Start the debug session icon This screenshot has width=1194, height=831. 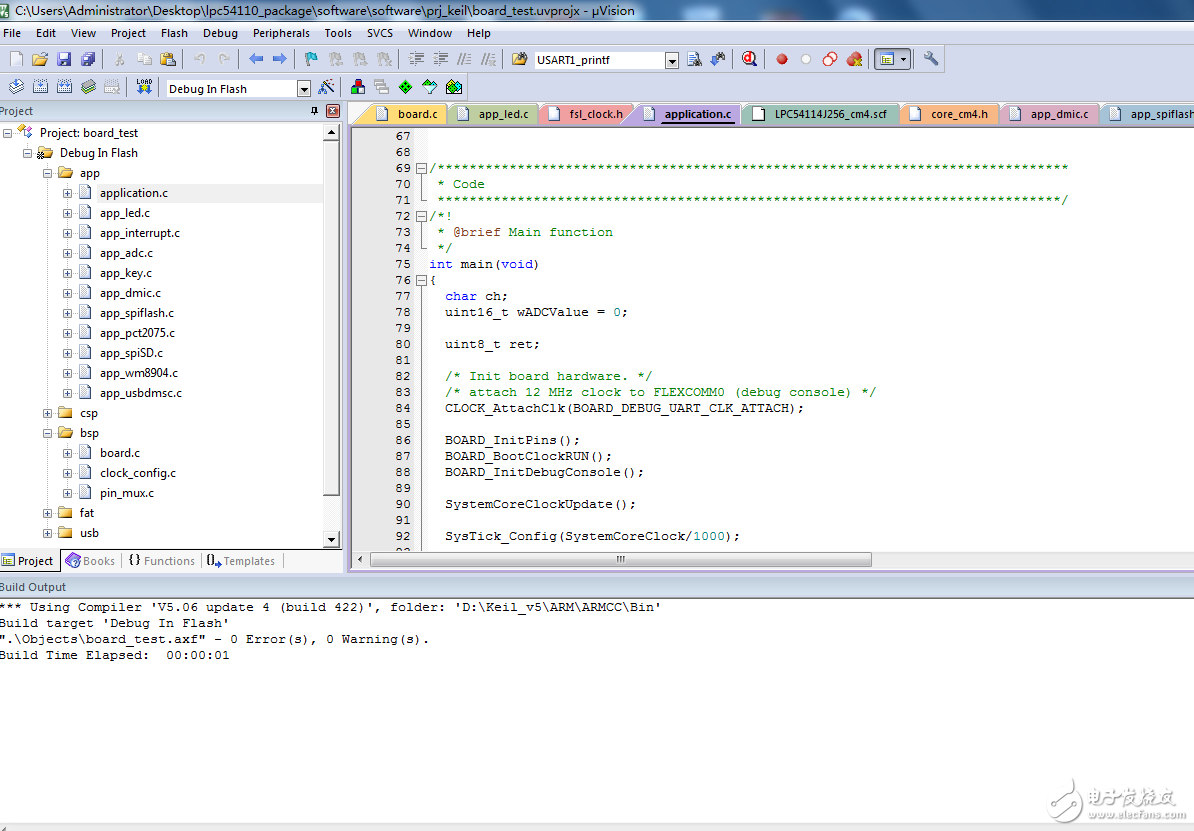(749, 59)
